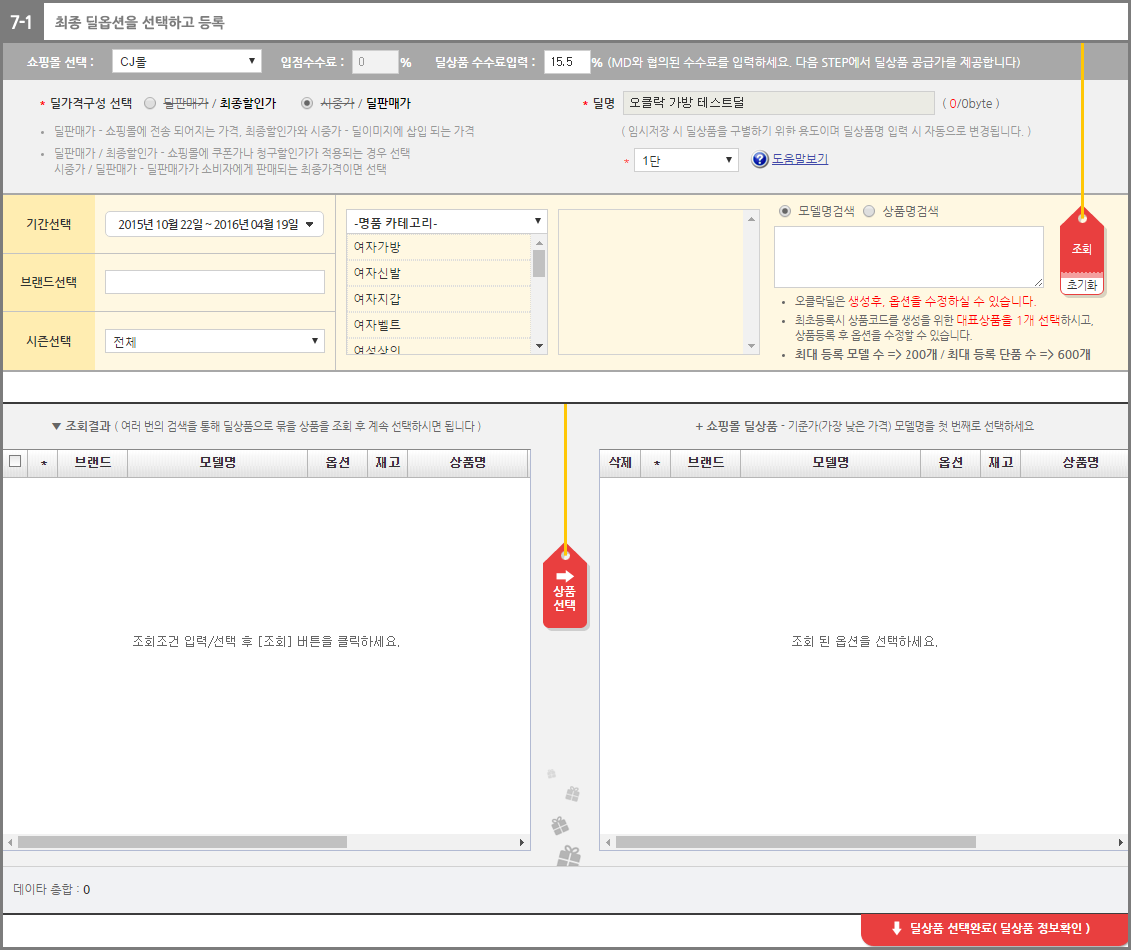The image size is (1131, 950).
Task: Choose the 모델명검색 radio button
Action: coord(785,211)
